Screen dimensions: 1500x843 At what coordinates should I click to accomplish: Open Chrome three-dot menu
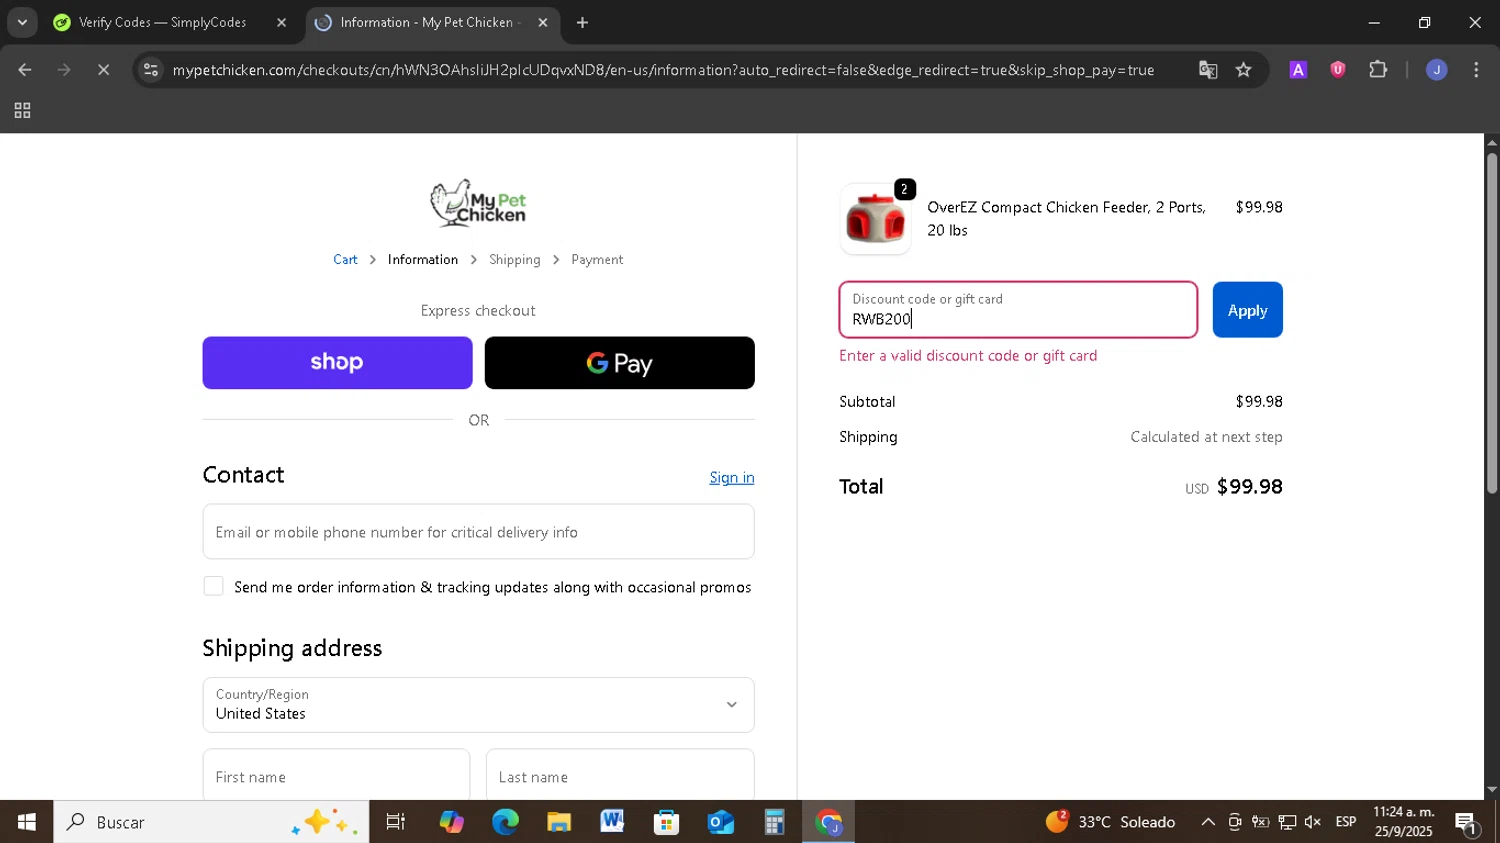click(1476, 70)
